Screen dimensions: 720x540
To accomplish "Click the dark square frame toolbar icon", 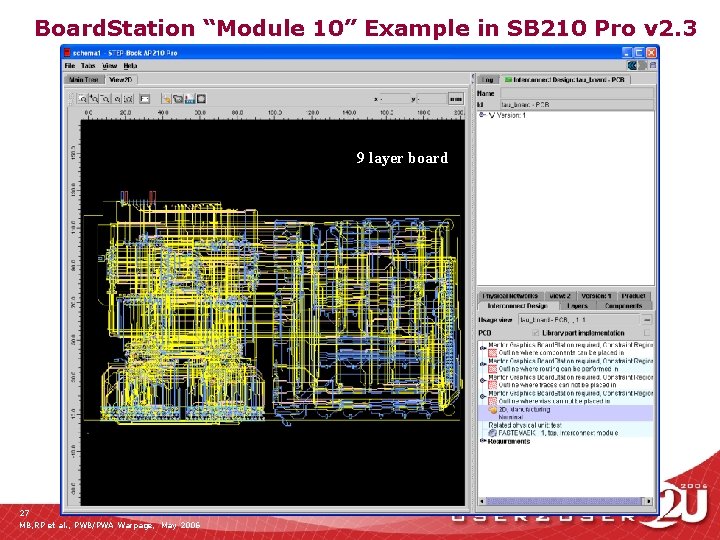I will click(x=201, y=98).
